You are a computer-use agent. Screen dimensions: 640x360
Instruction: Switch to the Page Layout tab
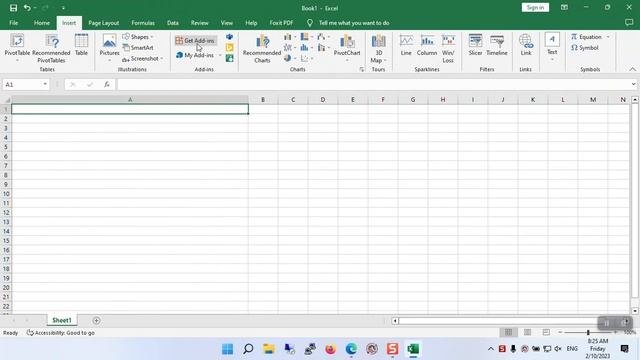point(104,23)
